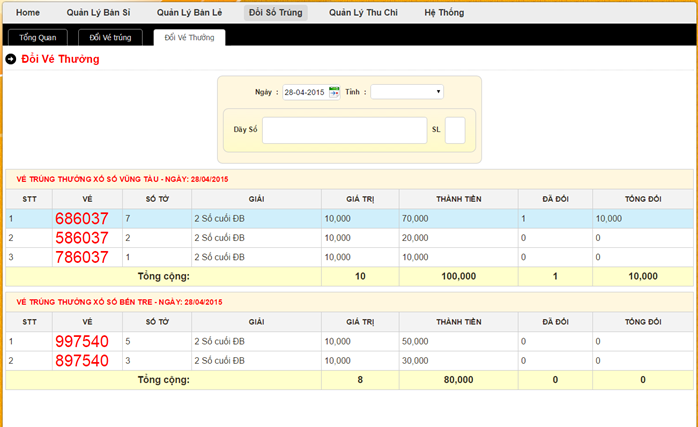Switch to the Tổng Quan tab

[x=38, y=37]
